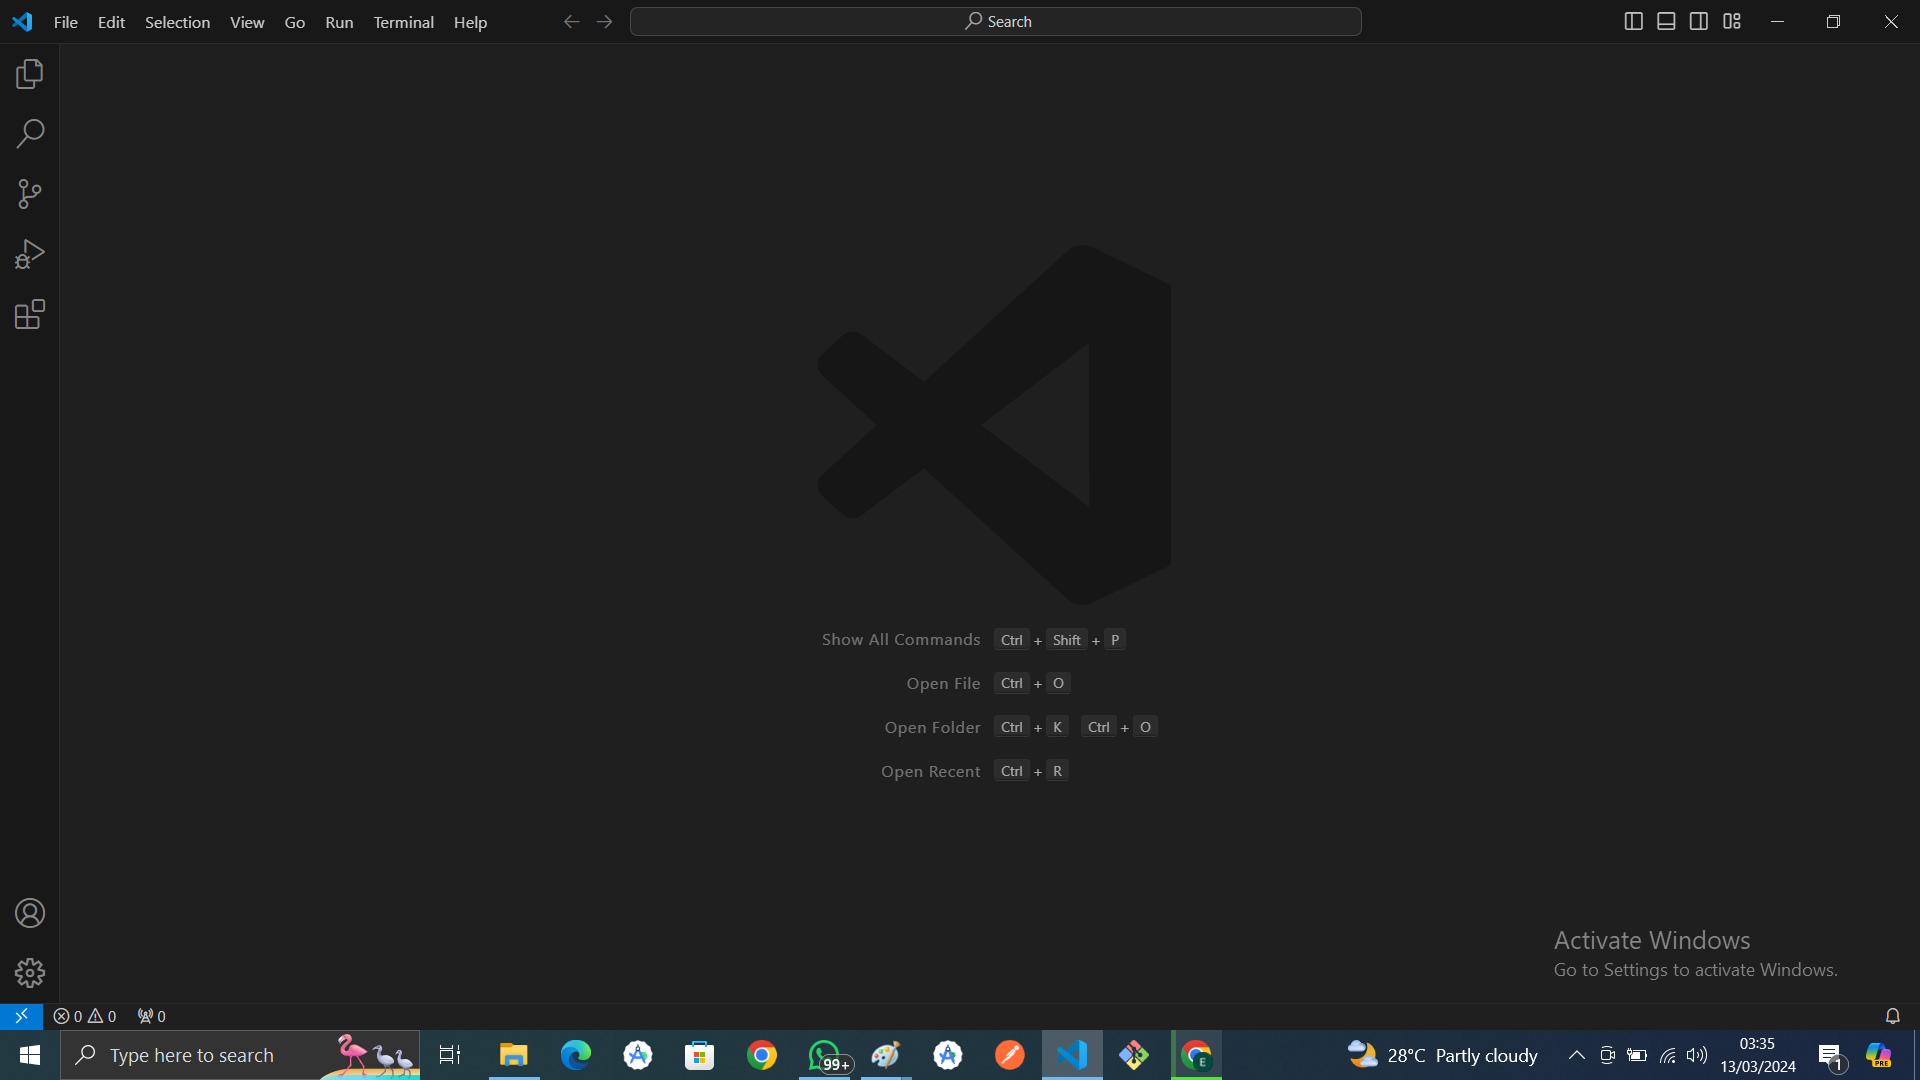Open the Accounts menu icon
The height and width of the screenshot is (1080, 1920).
pos(30,913)
